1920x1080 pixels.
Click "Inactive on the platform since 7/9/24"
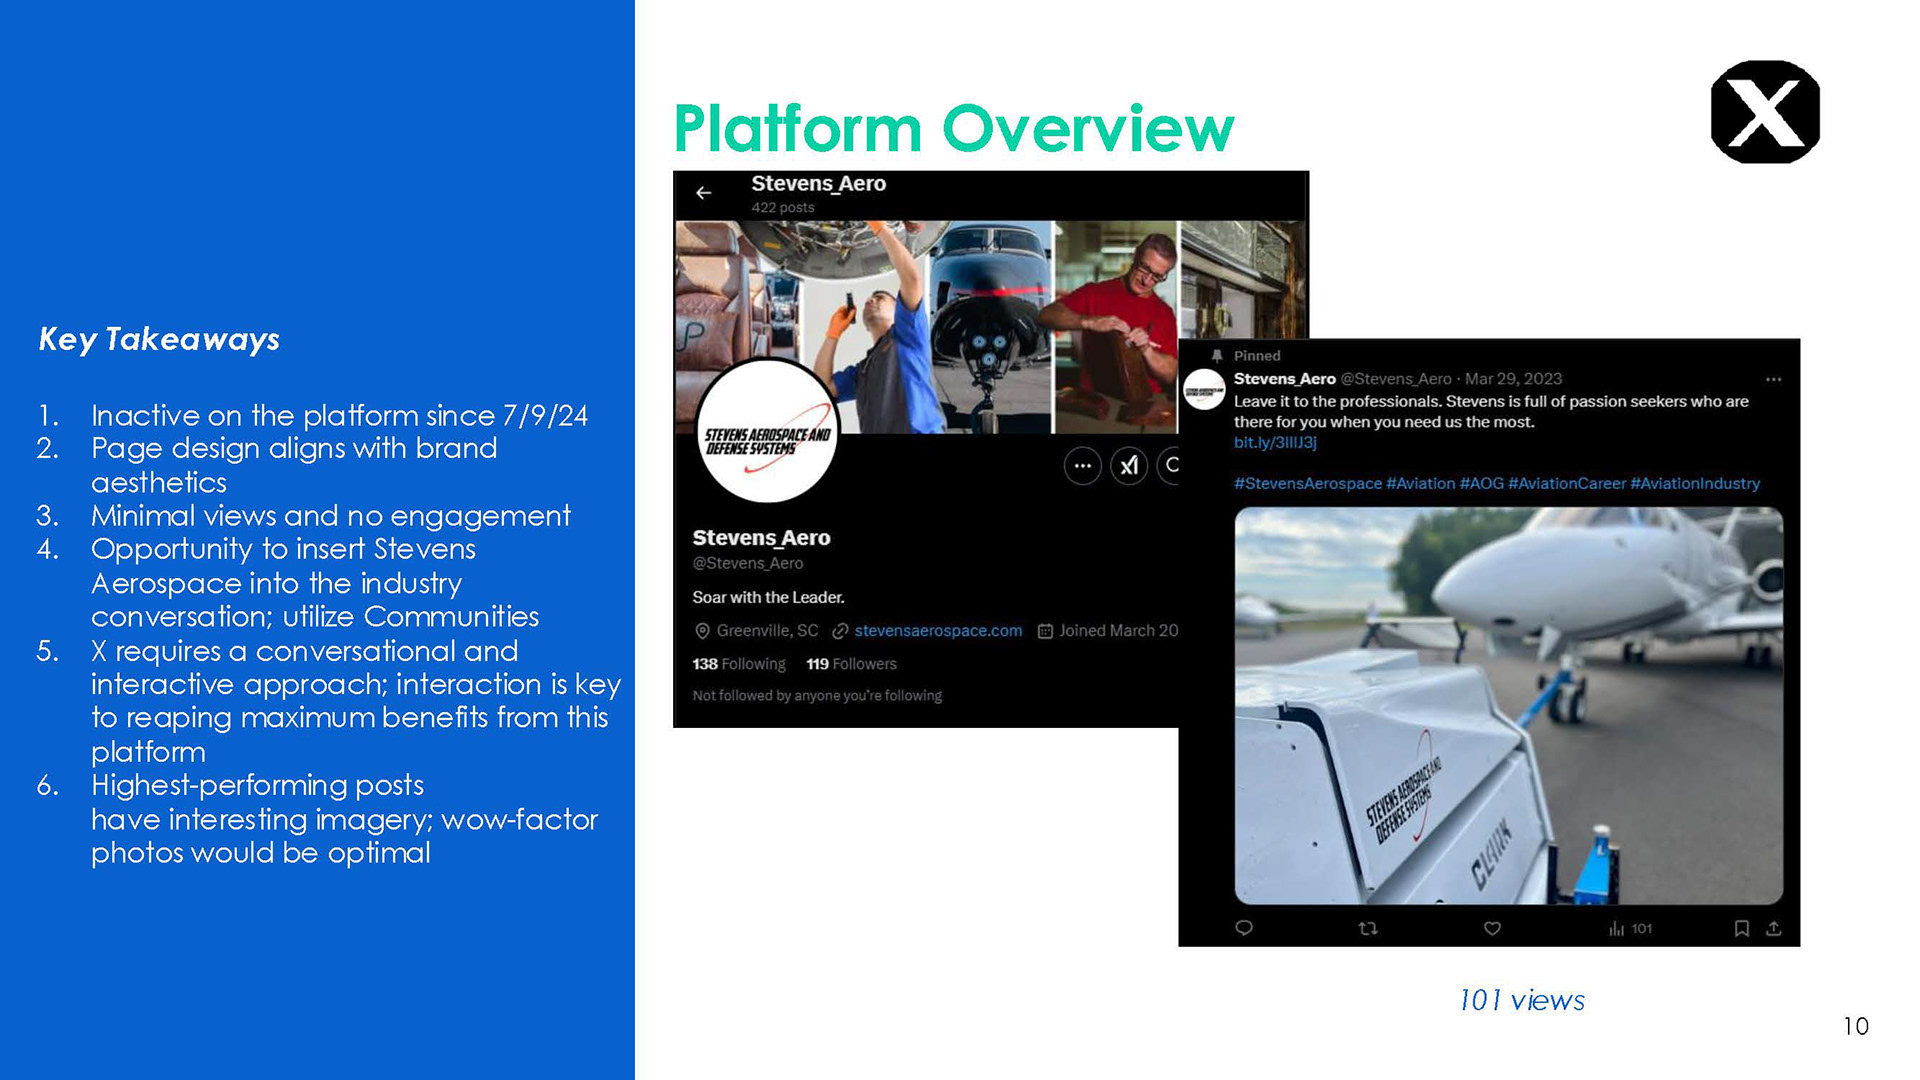click(339, 415)
